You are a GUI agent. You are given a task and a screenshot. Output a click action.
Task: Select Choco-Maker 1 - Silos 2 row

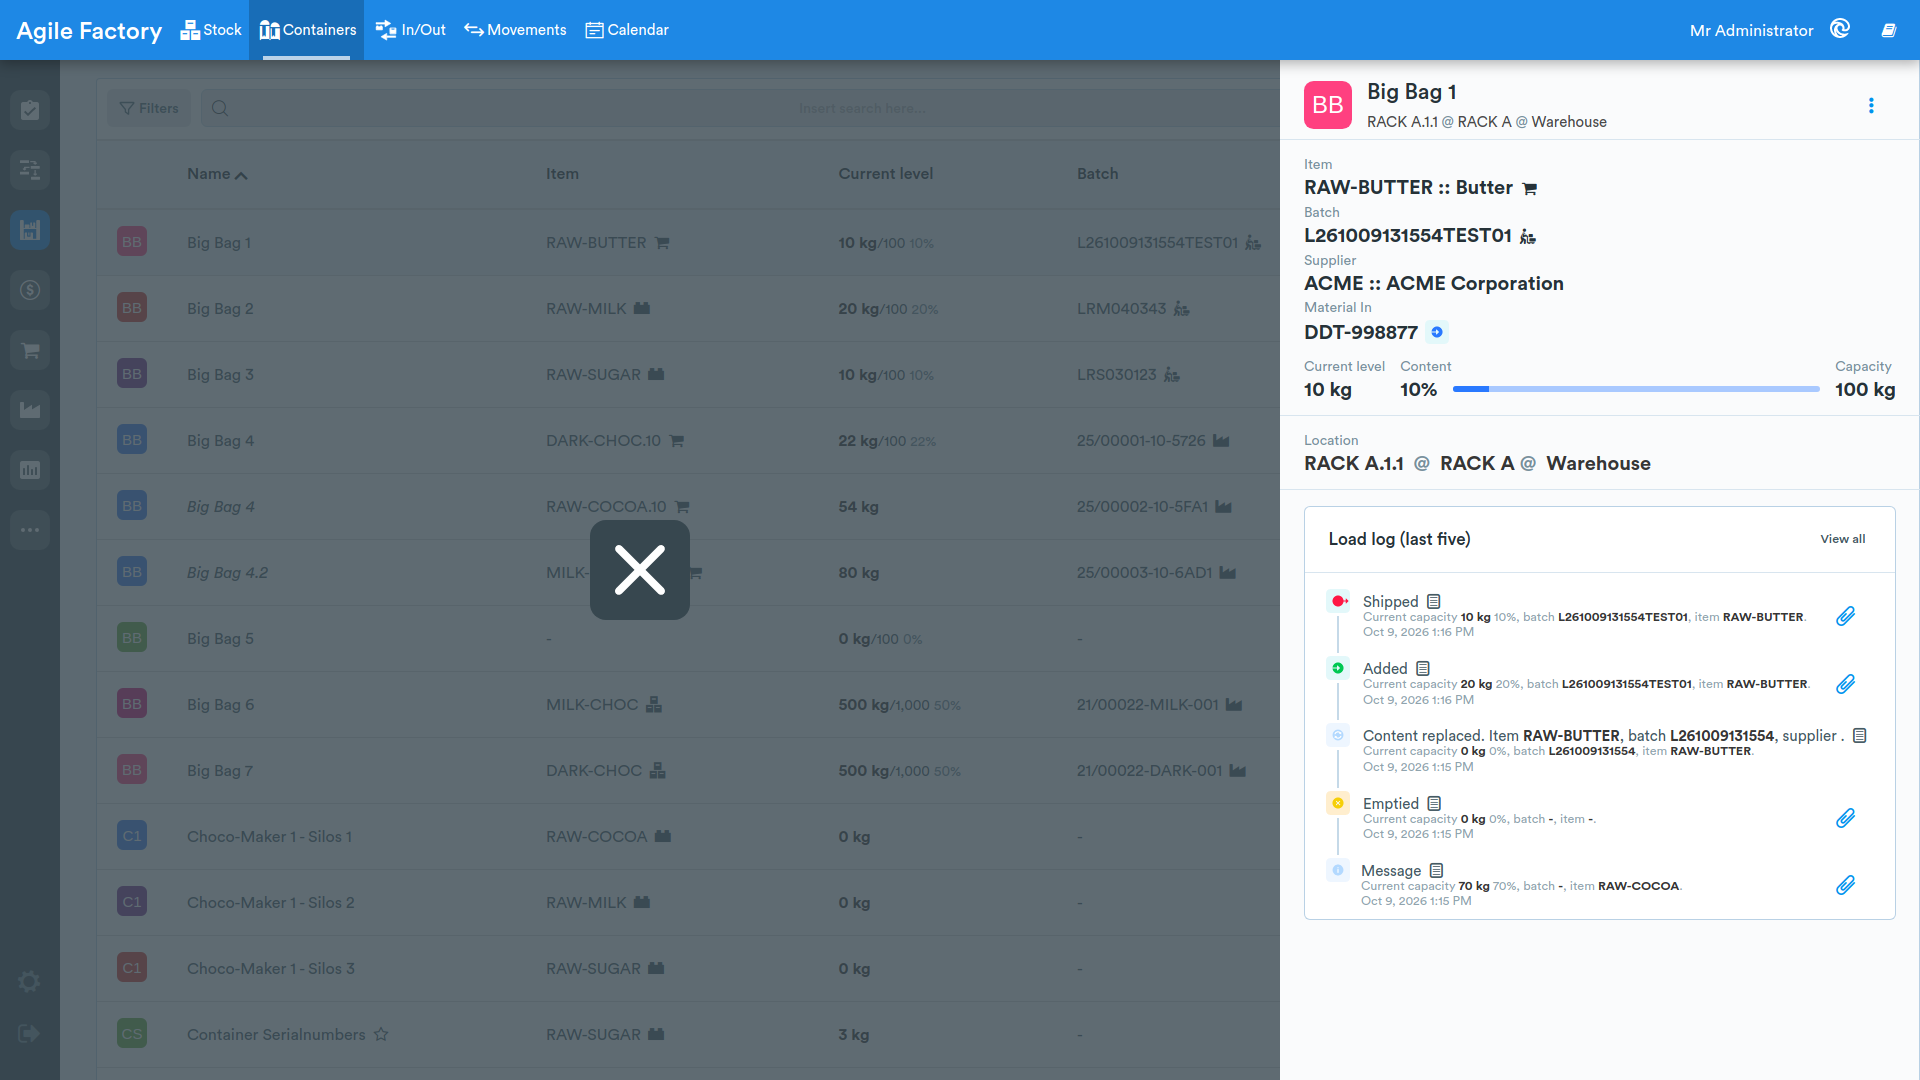pos(688,902)
